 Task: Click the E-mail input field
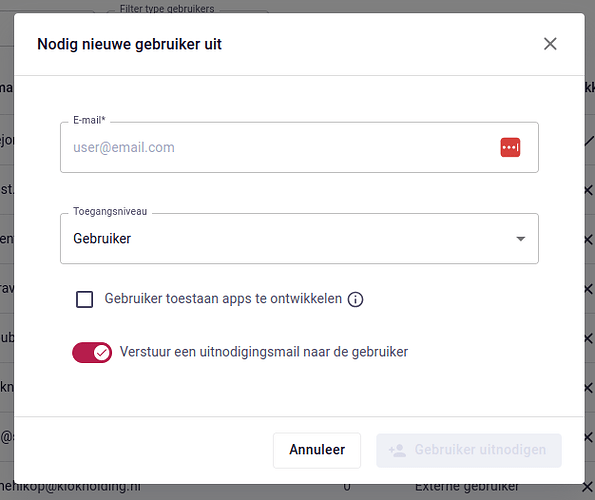299,147
